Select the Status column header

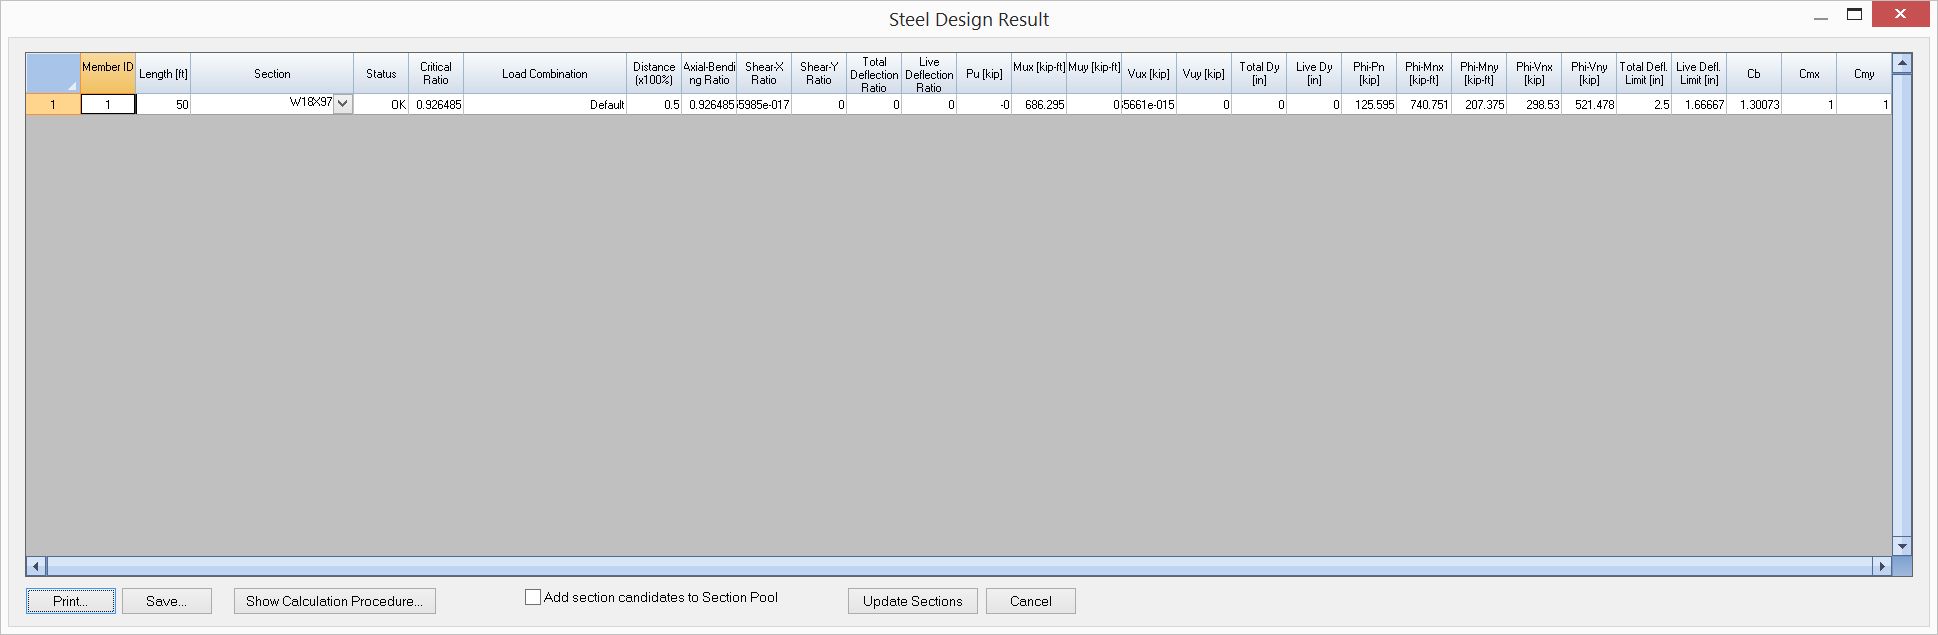381,74
